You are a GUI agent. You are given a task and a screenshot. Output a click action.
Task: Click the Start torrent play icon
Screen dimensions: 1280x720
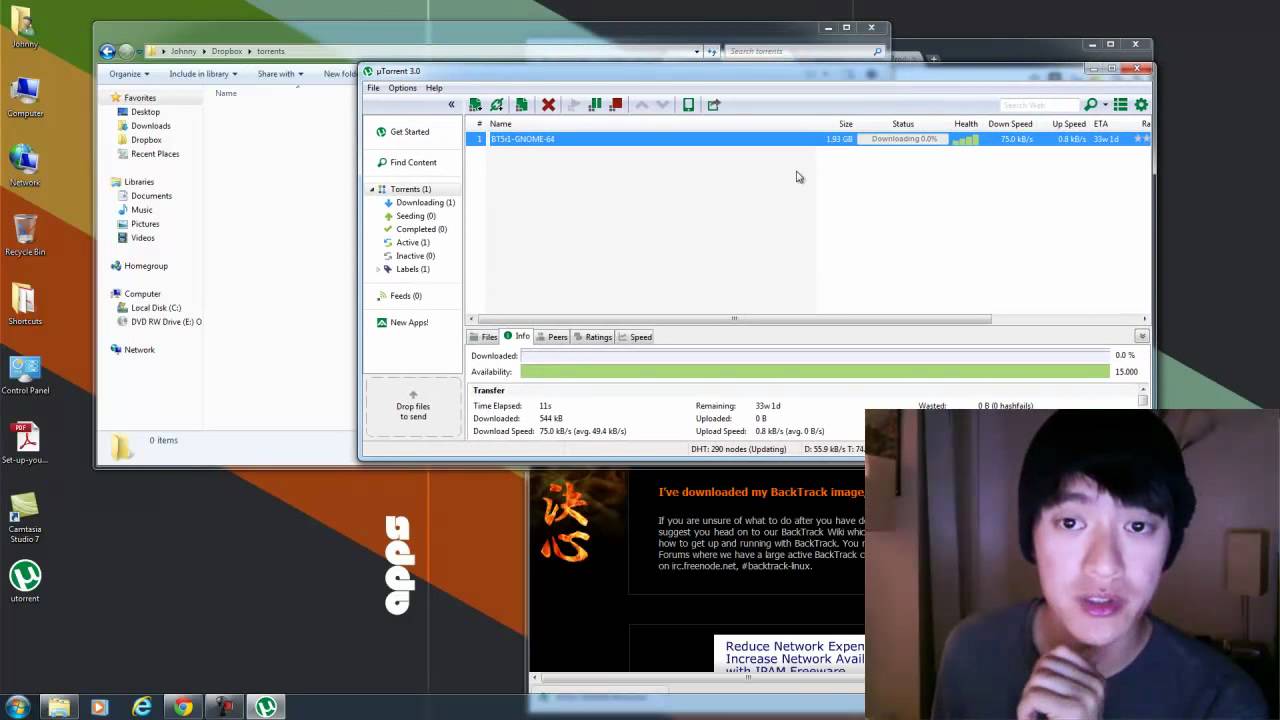[573, 104]
